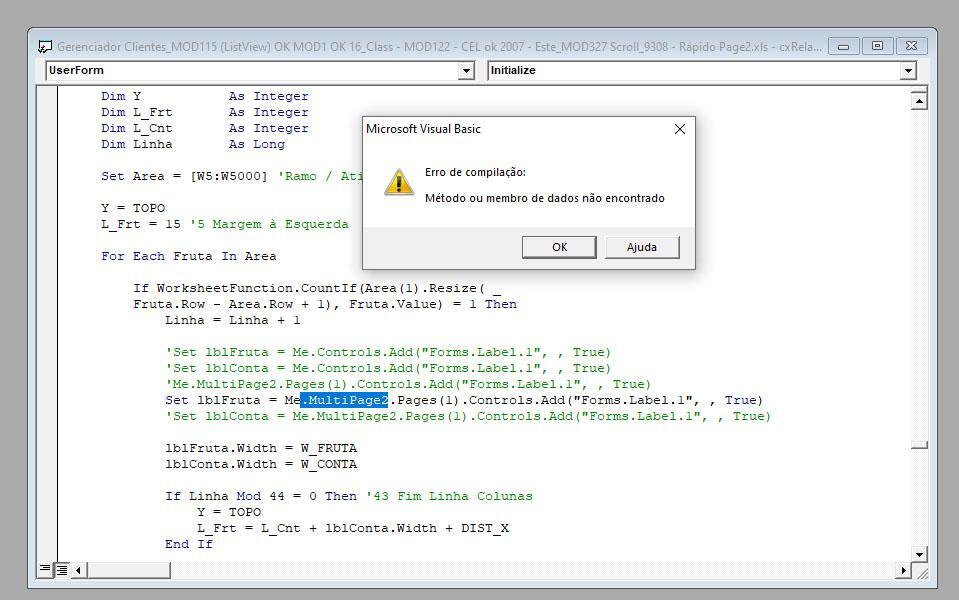
Task: Click 'Dim L_Frt' declaration line
Action: [x=205, y=113]
